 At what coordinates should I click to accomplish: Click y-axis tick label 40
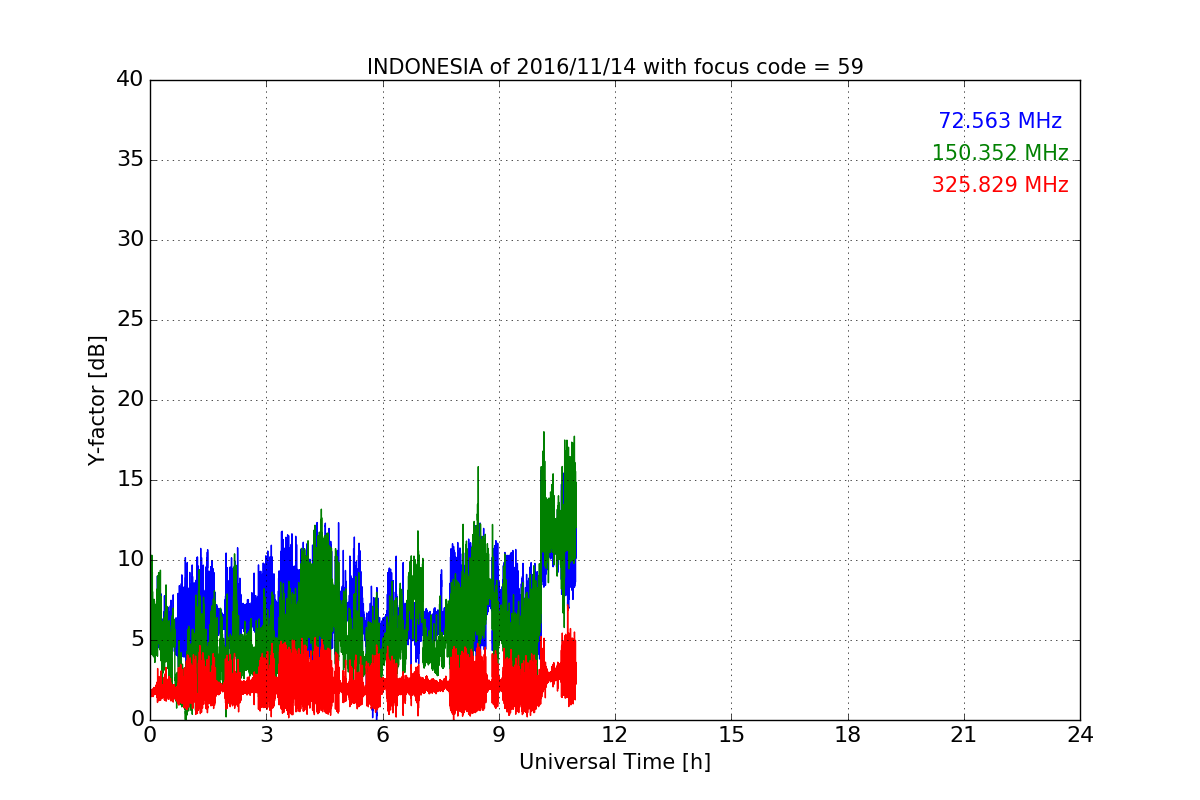click(130, 79)
